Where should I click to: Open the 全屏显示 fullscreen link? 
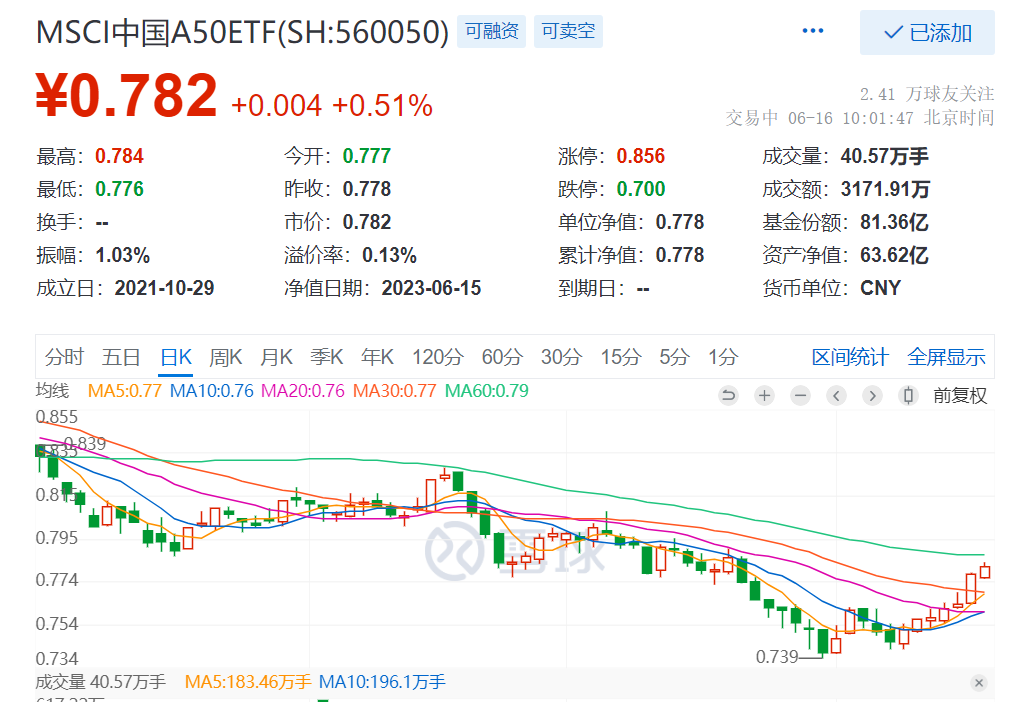[946, 357]
